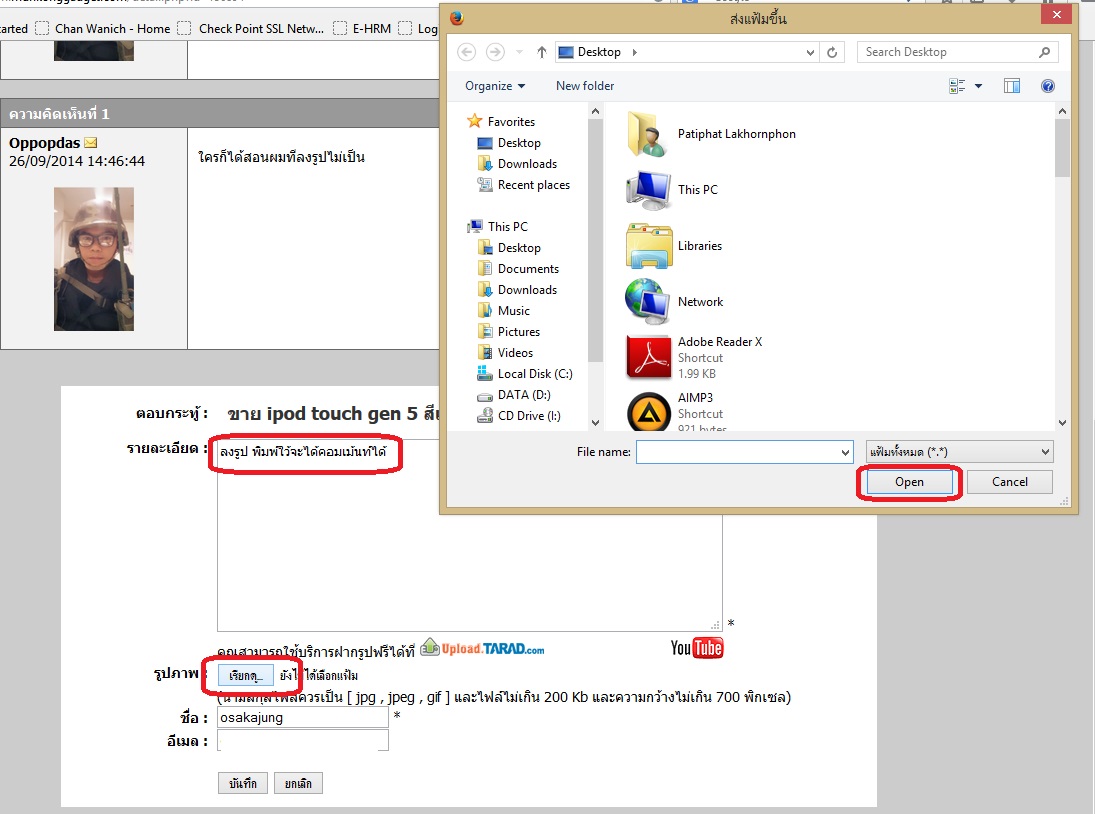The width and height of the screenshot is (1095, 814).
Task: Expand the address bar history dropdown
Action: [x=810, y=52]
